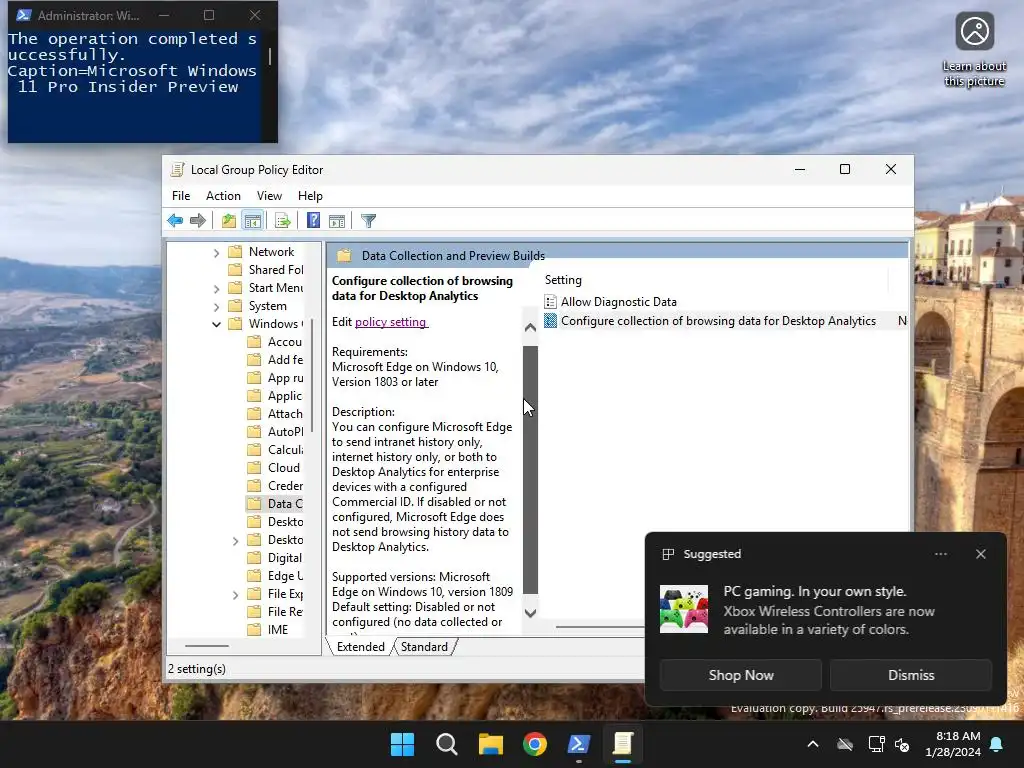
Task: Select the Add fe folder in tree
Action: 285,360
